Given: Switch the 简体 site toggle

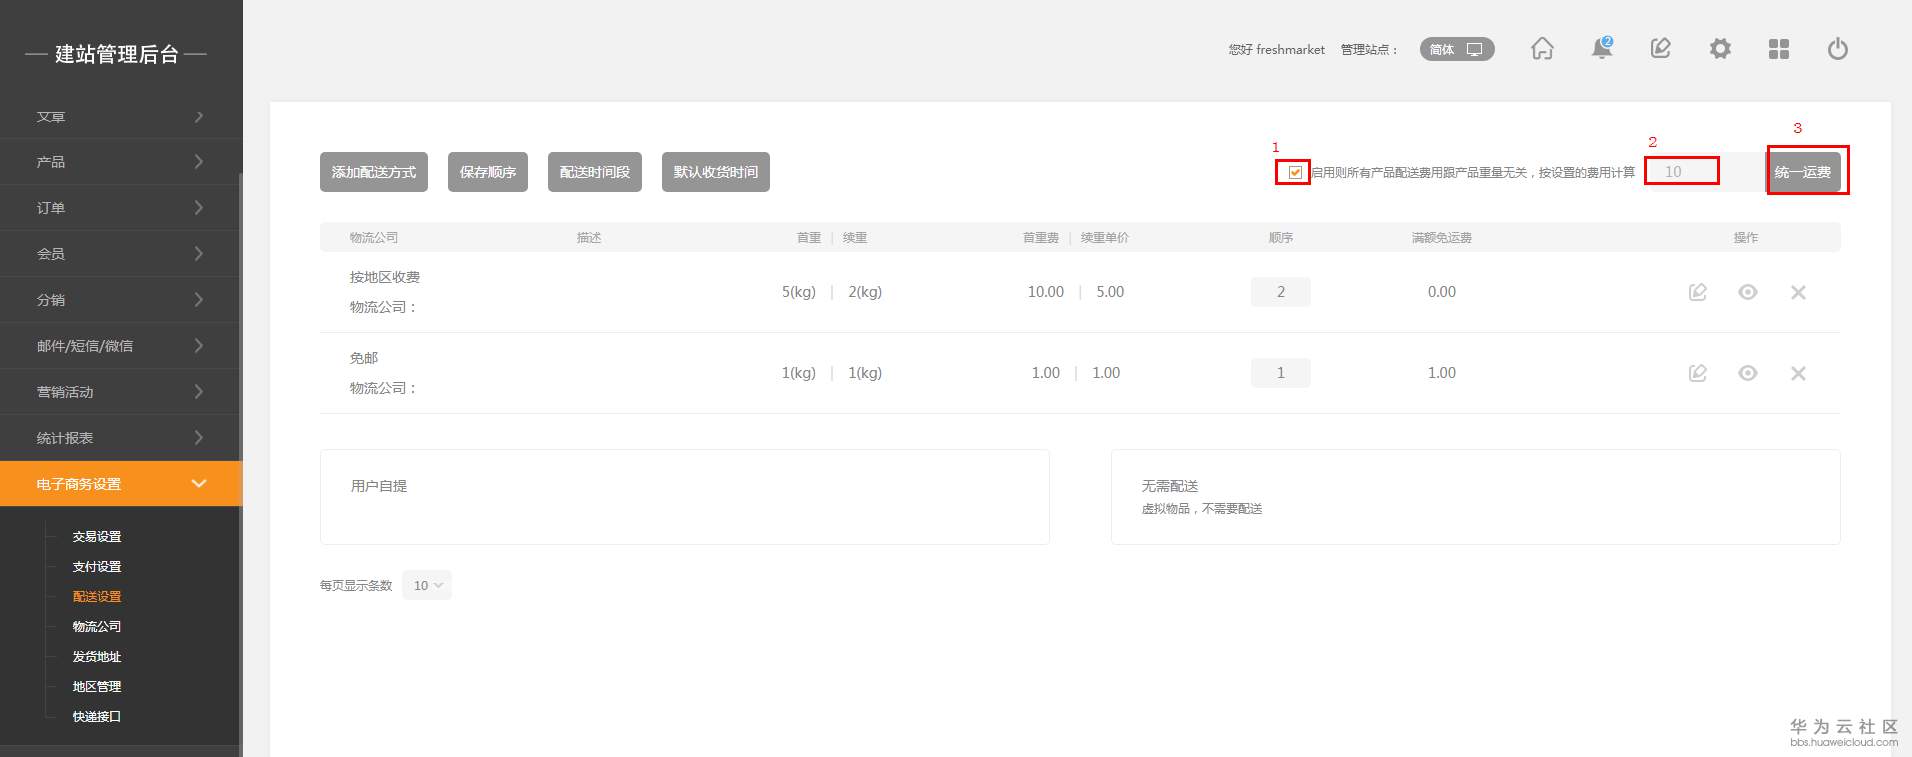Looking at the screenshot, I should point(1457,49).
